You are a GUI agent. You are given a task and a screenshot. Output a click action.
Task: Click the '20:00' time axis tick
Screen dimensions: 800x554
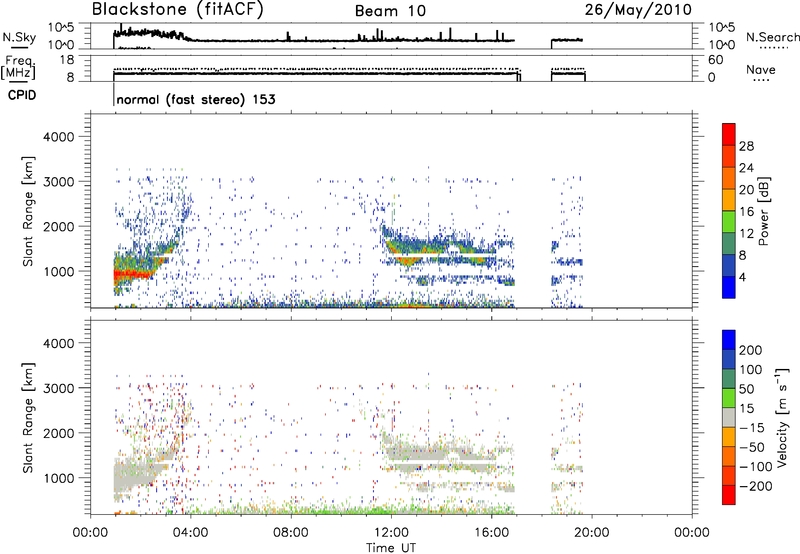(x=591, y=533)
